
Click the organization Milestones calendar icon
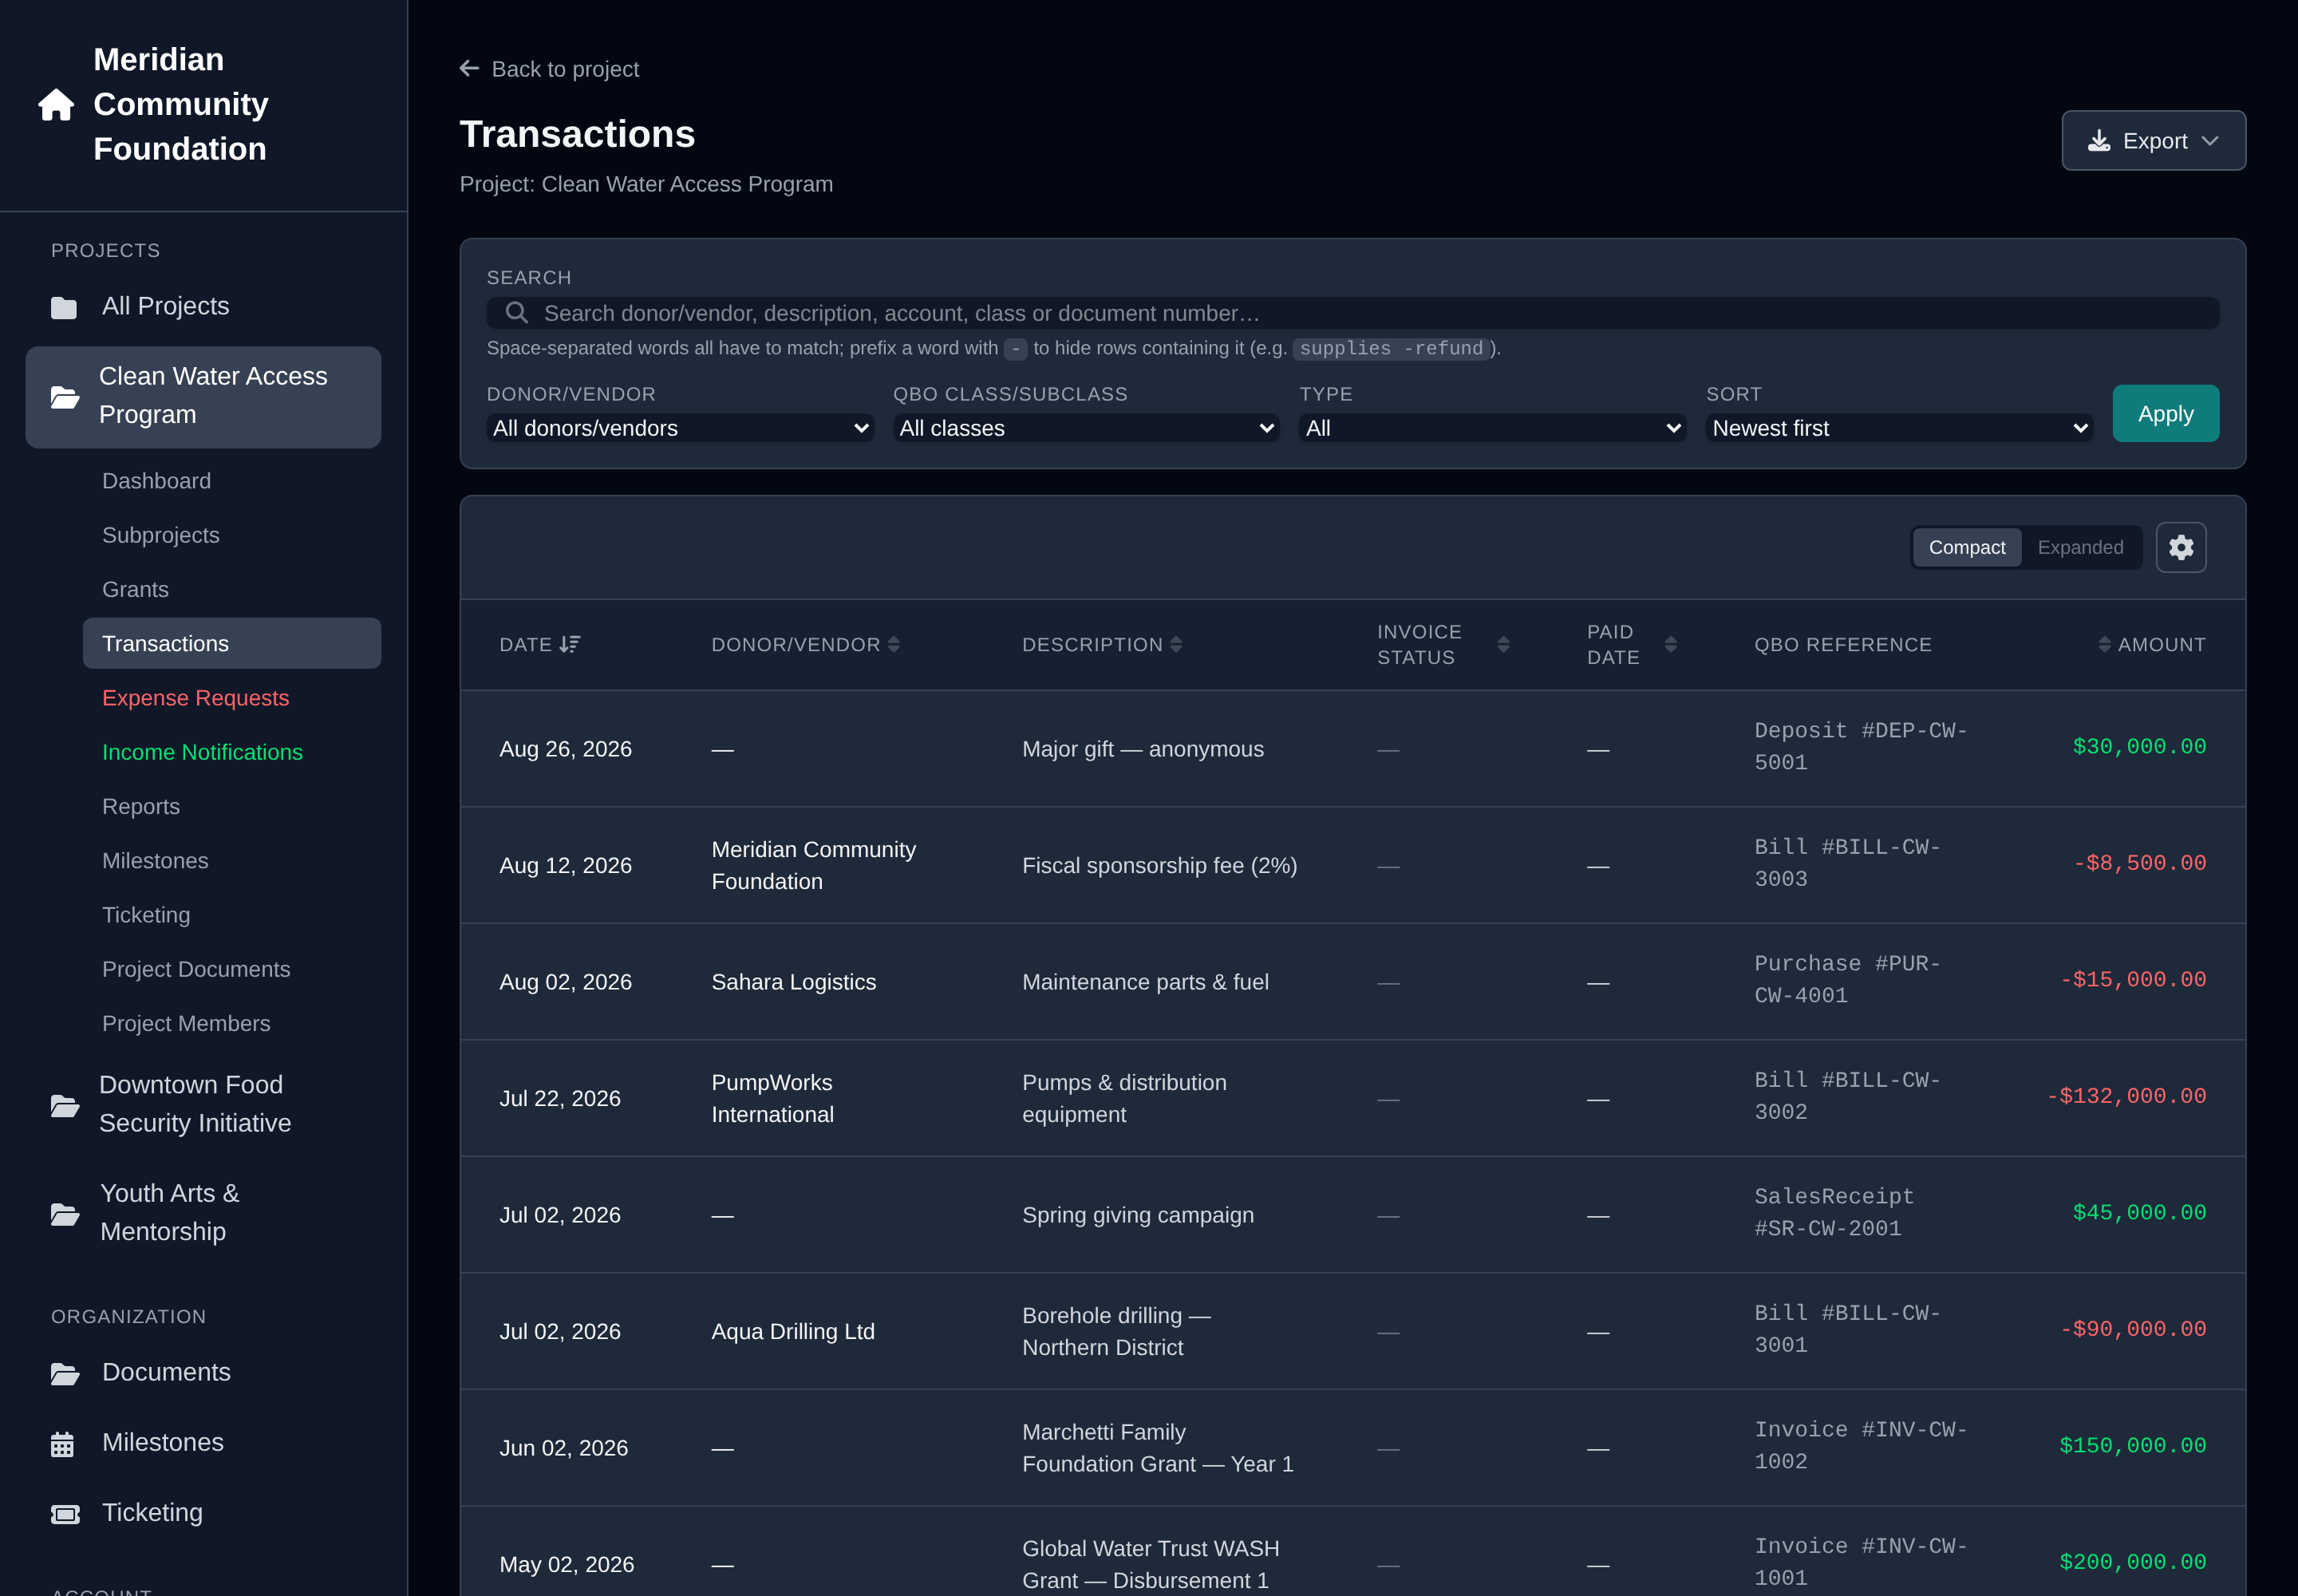point(63,1444)
